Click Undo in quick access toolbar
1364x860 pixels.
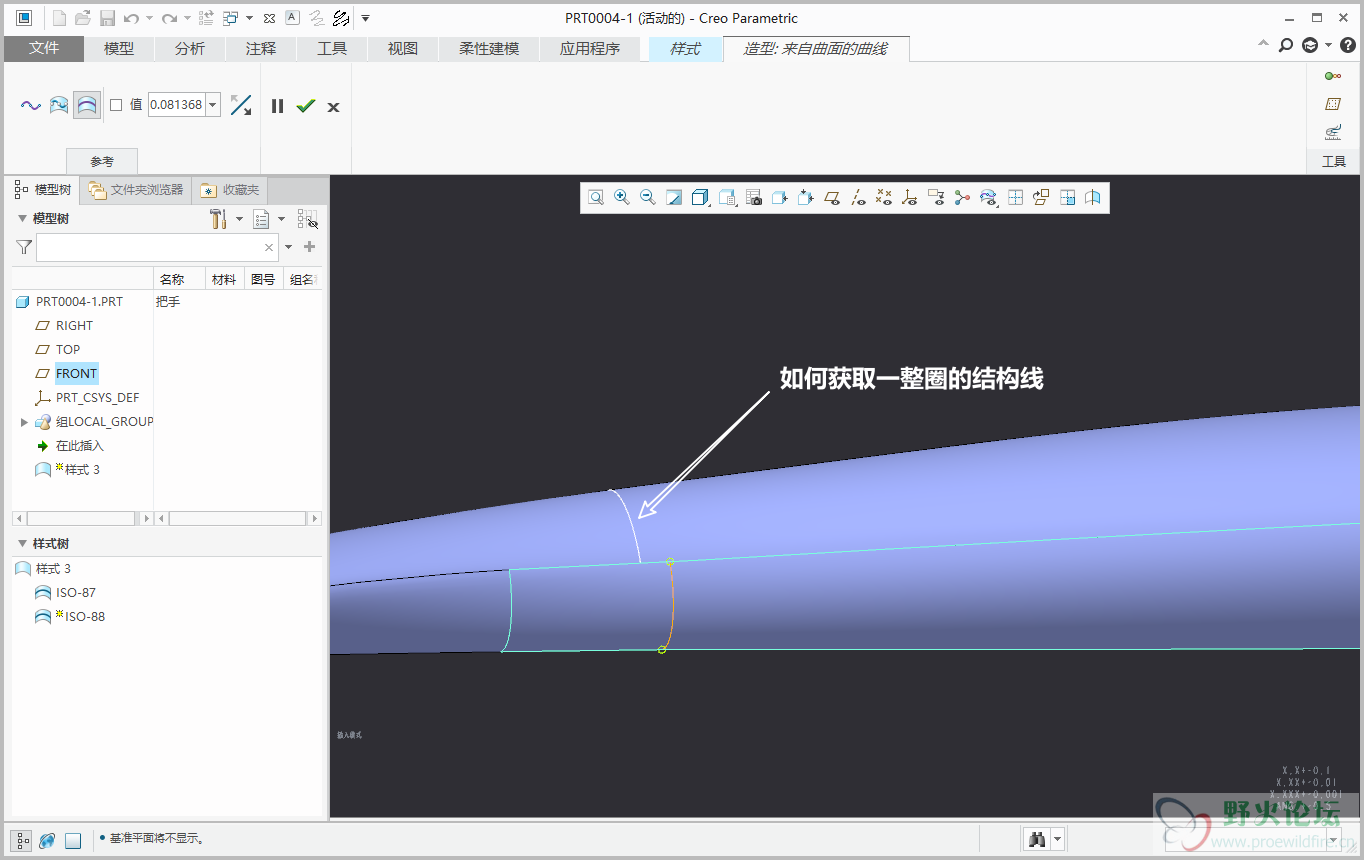coord(131,18)
